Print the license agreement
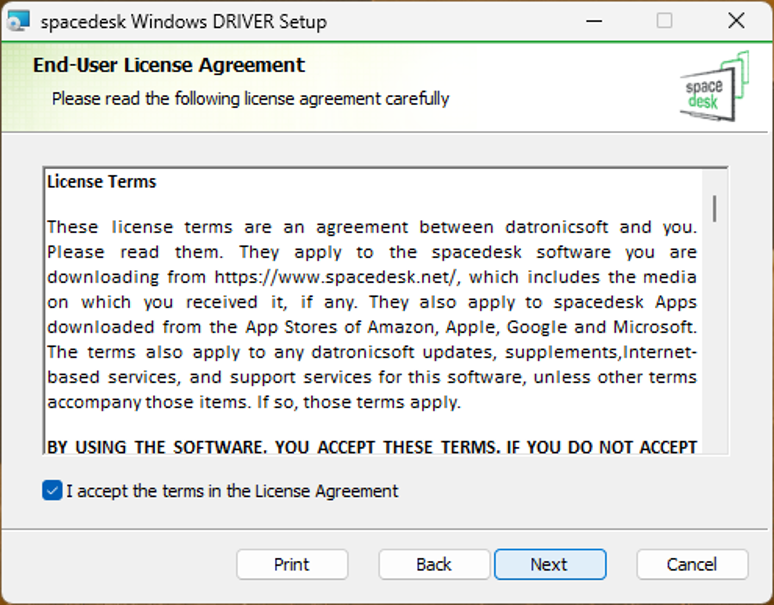Image resolution: width=774 pixels, height=605 pixels. [292, 564]
